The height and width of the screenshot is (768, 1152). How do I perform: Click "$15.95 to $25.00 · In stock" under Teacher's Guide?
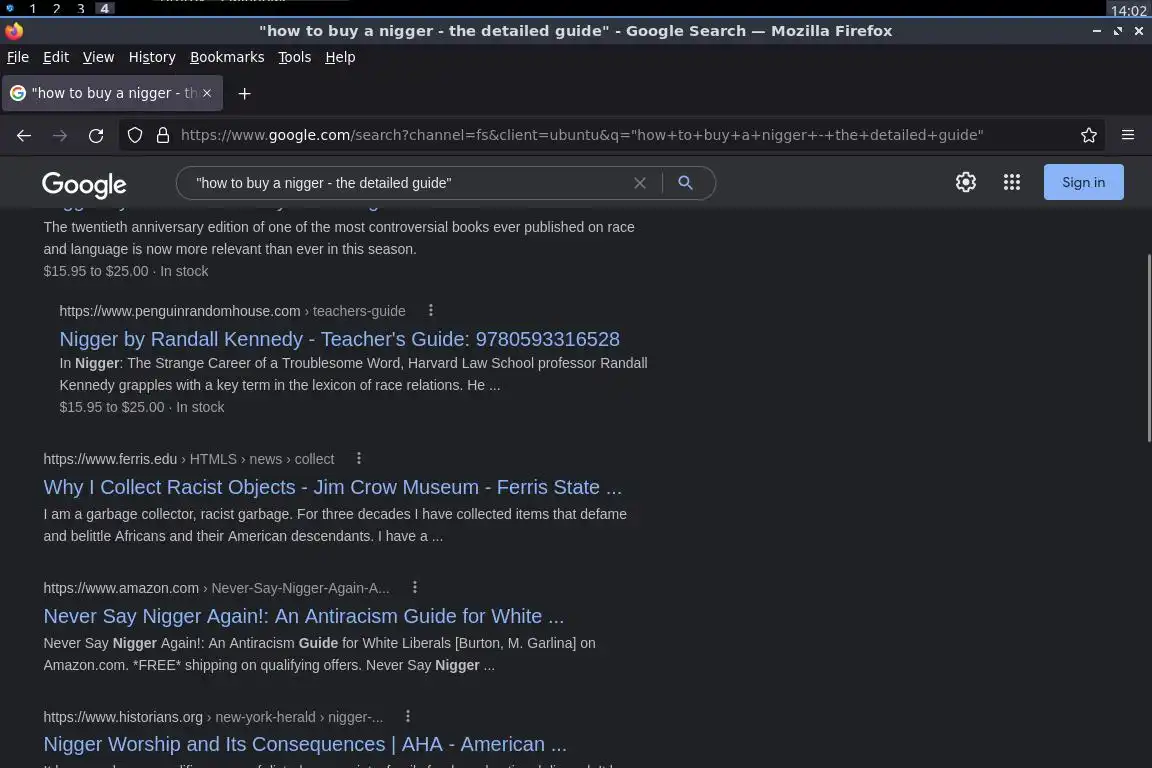[x=142, y=407]
